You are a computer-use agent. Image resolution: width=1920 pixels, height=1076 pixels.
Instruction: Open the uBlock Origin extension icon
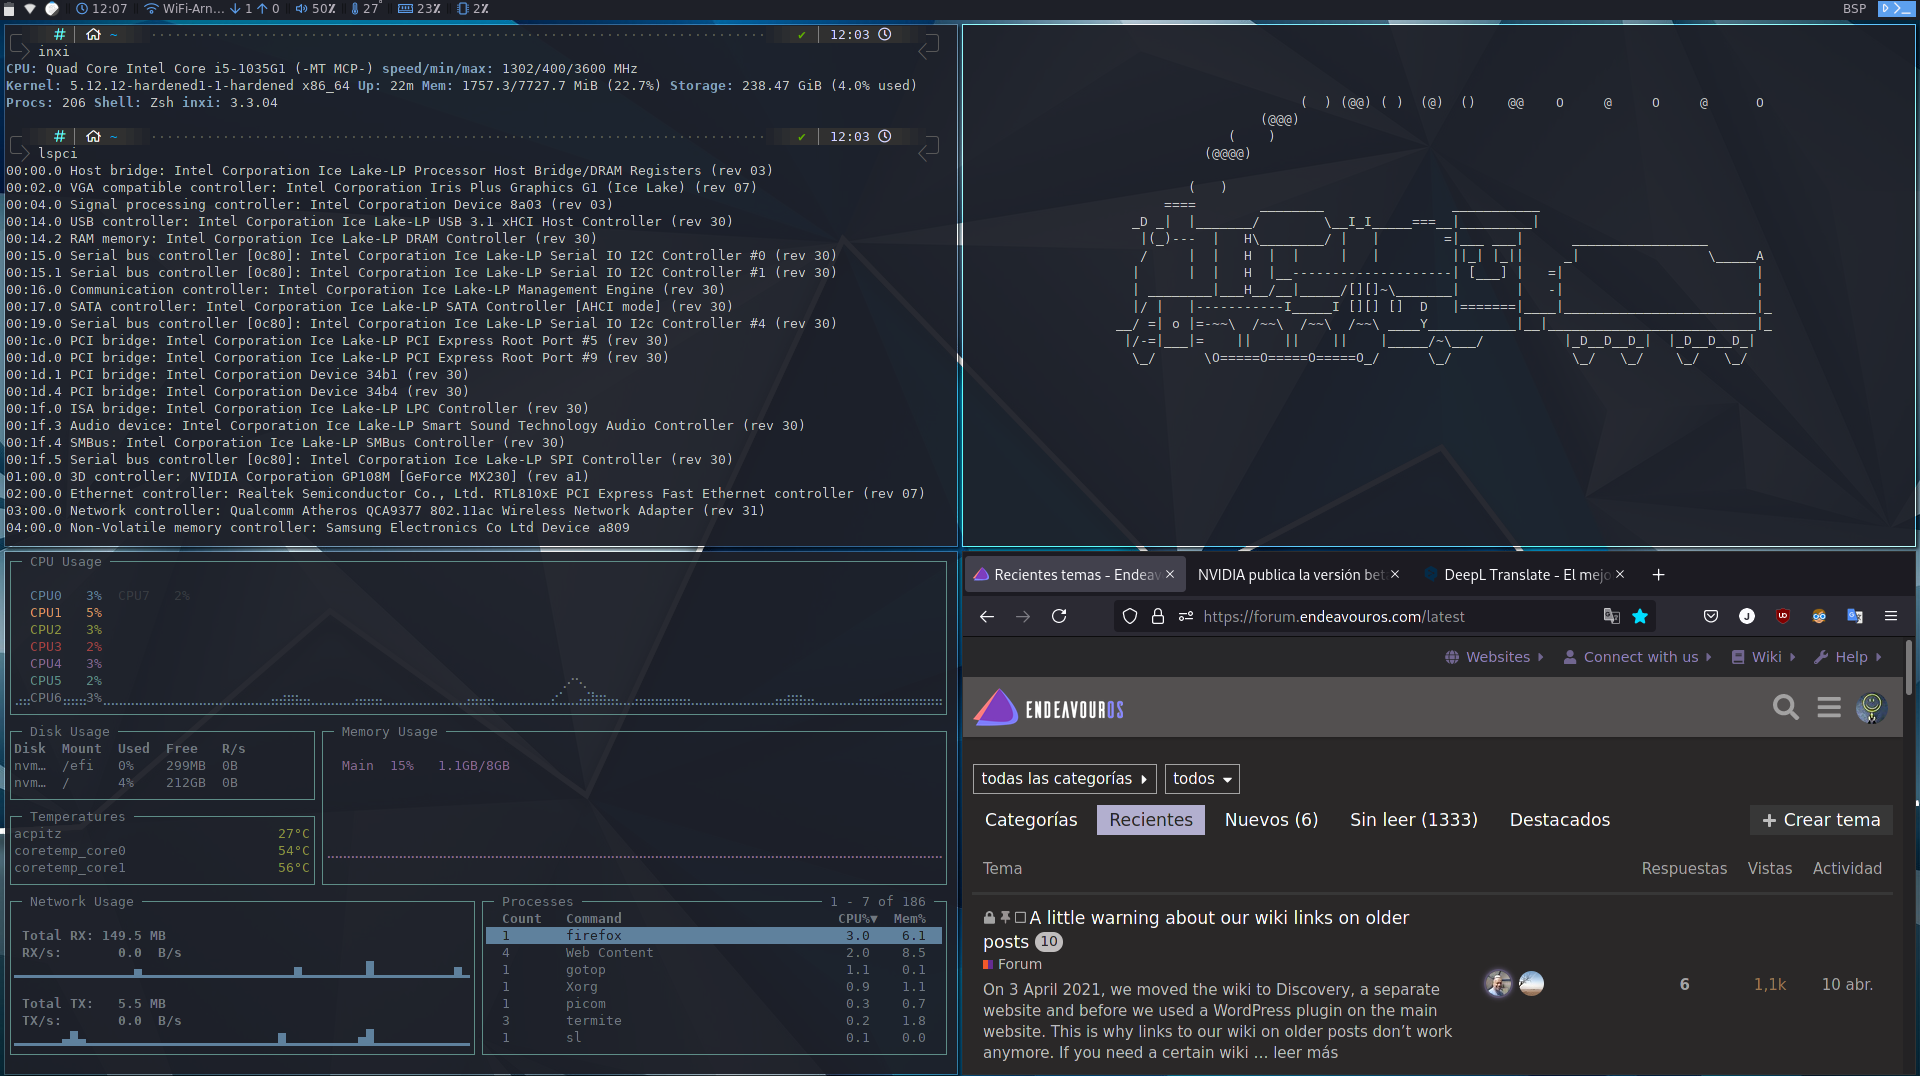coord(1783,616)
